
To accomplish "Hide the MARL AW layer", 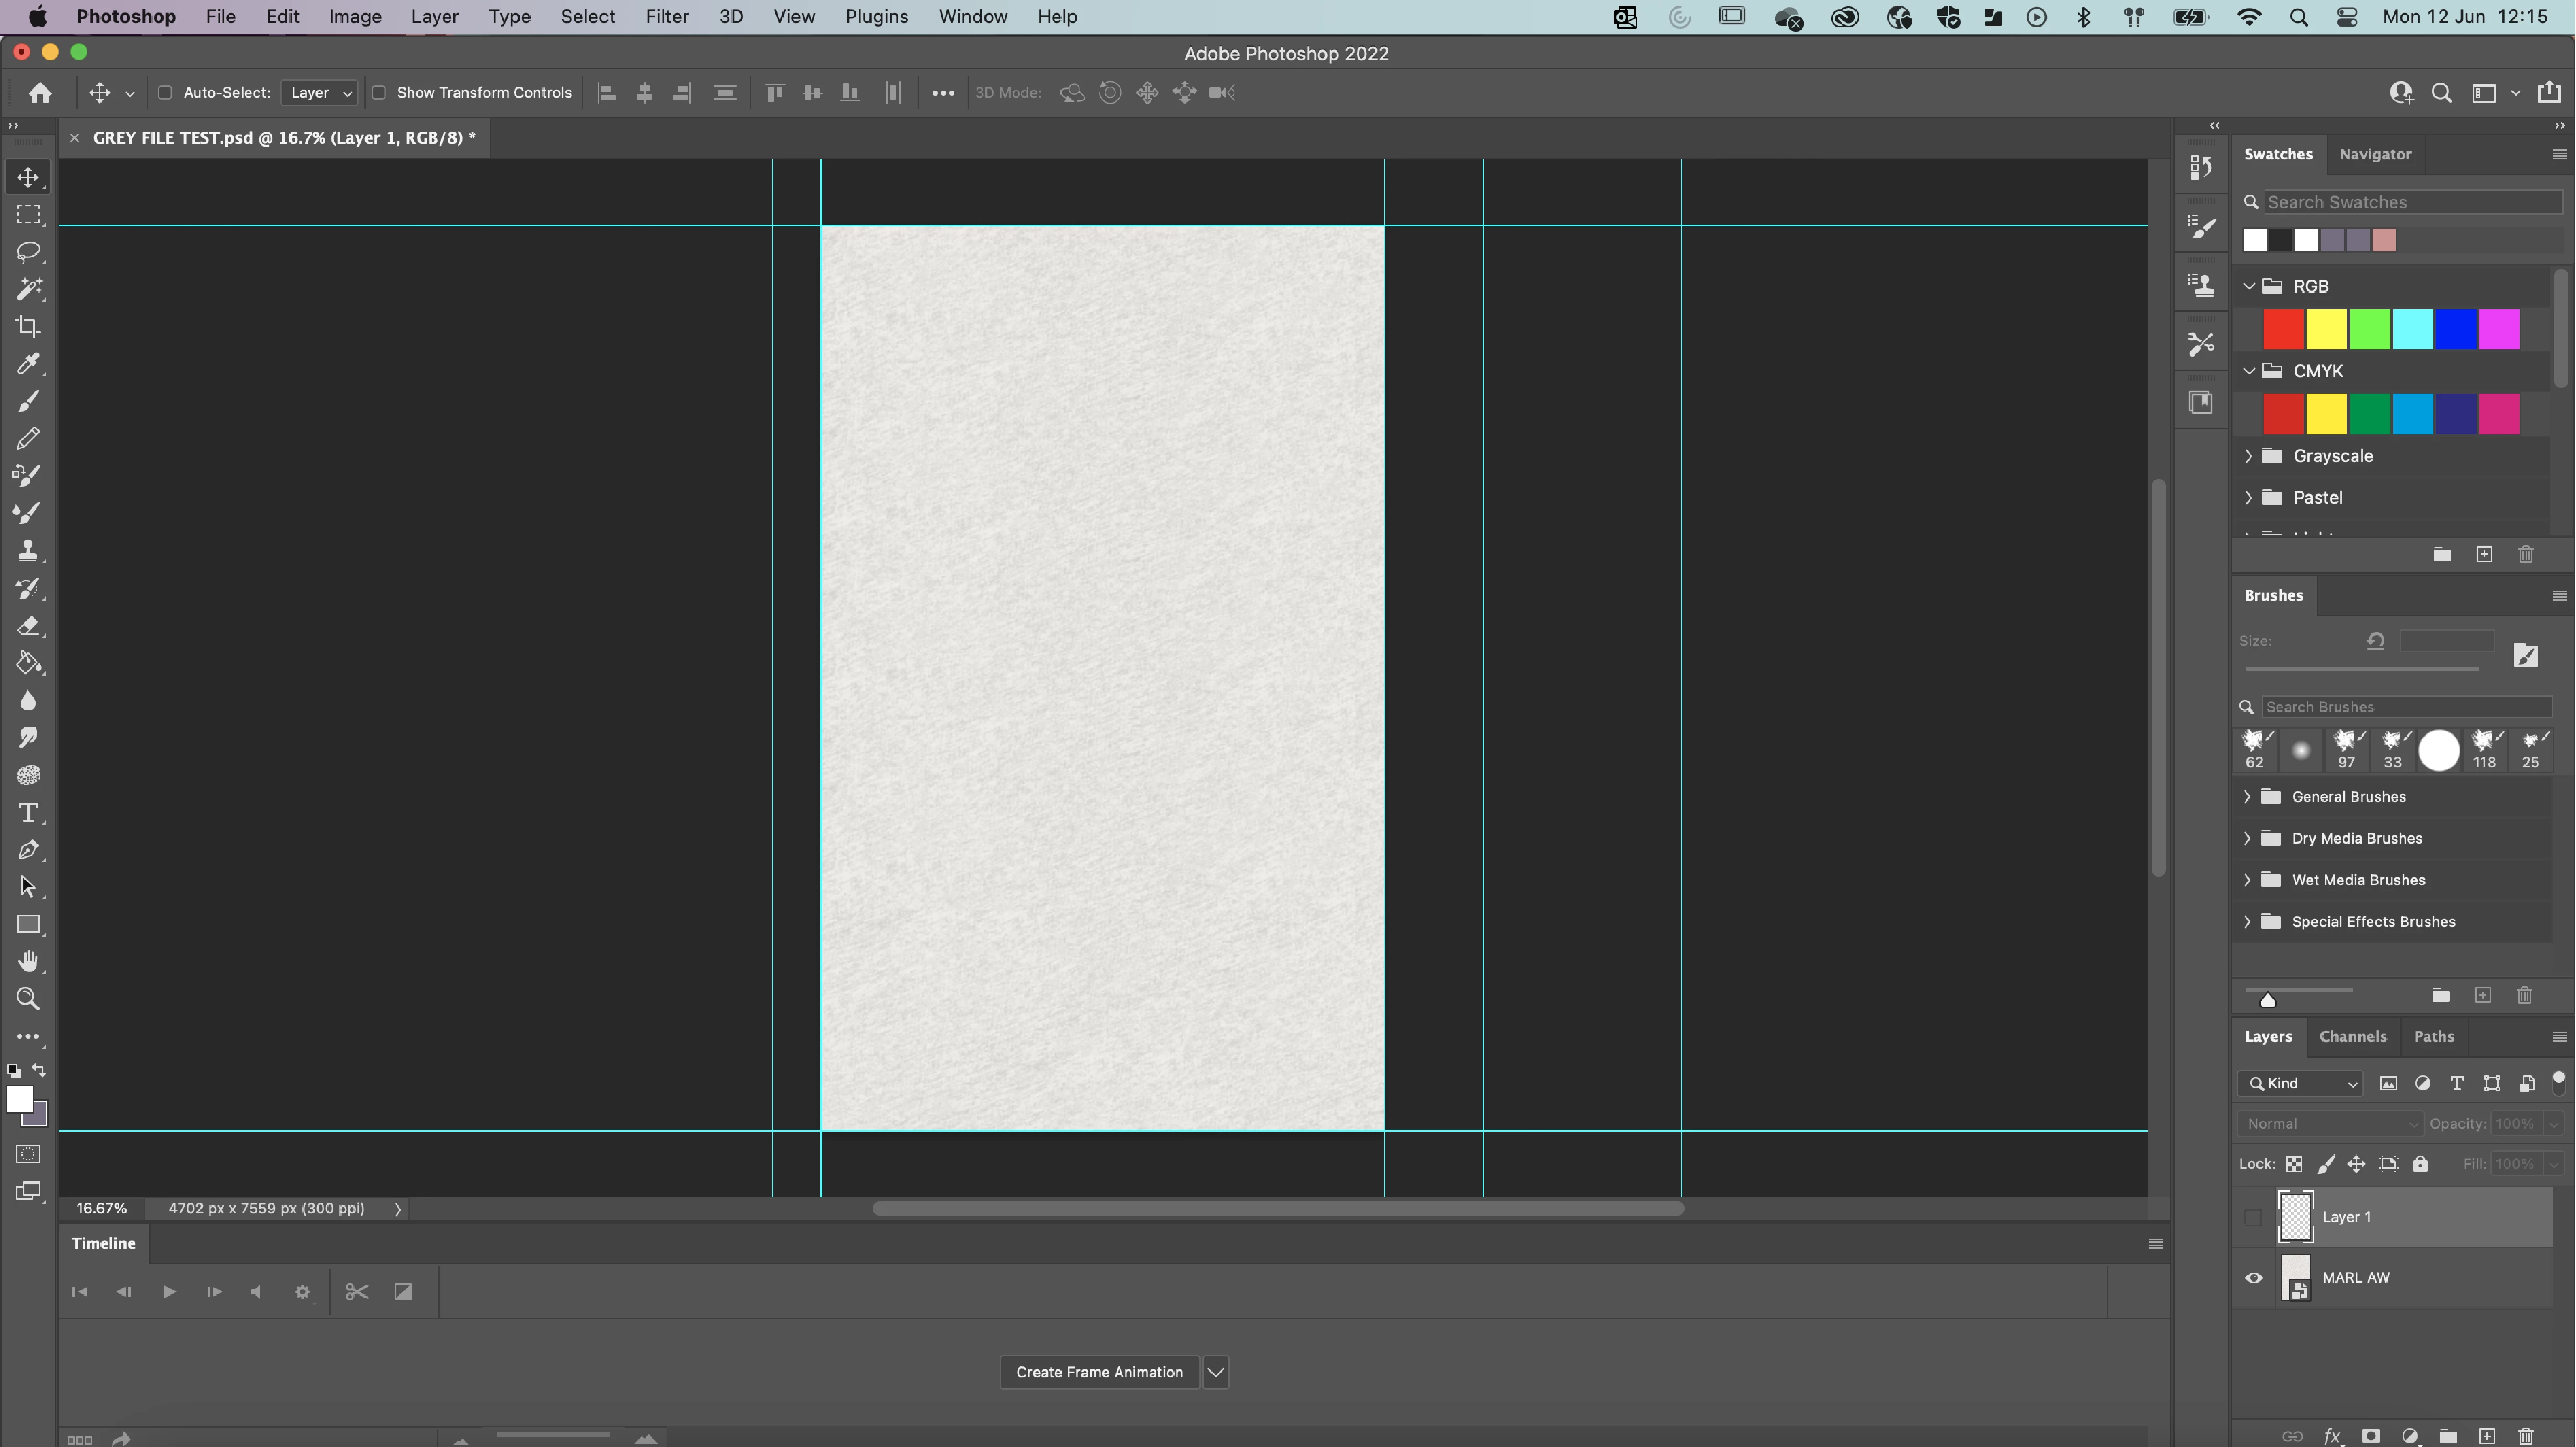I will pyautogui.click(x=2254, y=1278).
